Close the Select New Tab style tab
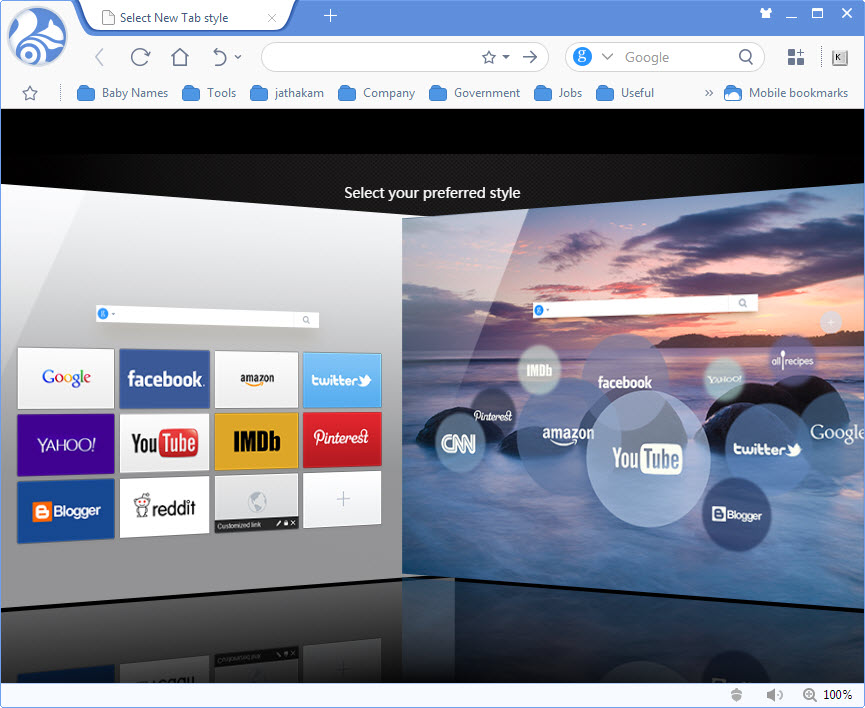865x708 pixels. tap(271, 18)
